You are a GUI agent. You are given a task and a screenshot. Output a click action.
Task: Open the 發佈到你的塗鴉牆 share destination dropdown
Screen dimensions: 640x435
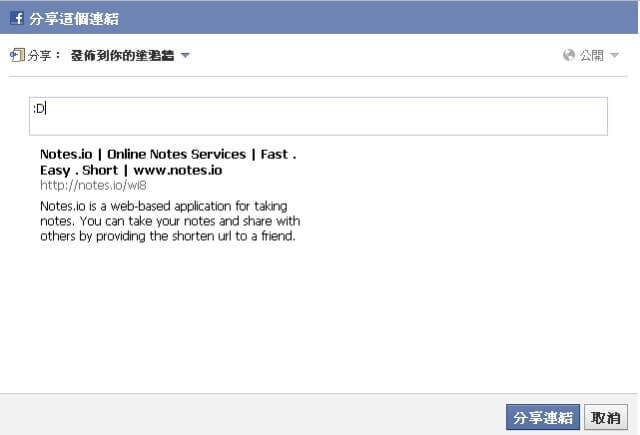point(130,55)
